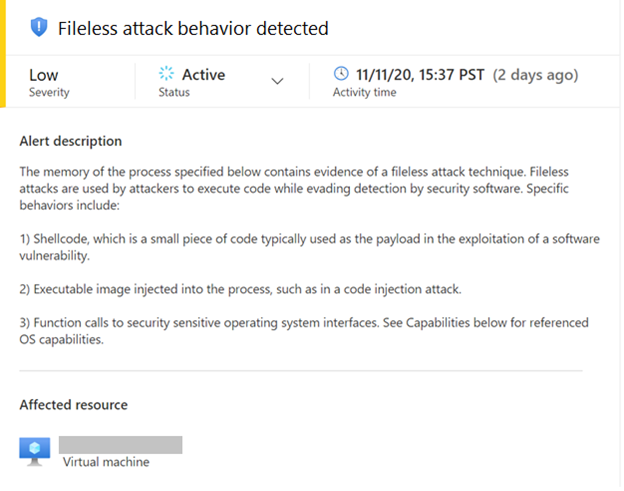
Task: Expand the Status dropdown chevron
Action: pos(277,81)
